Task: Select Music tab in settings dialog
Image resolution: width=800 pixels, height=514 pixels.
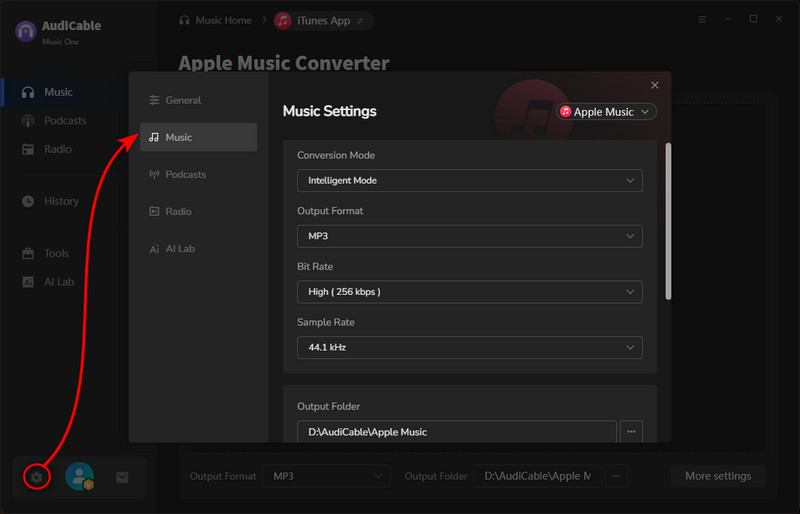Action: (198, 137)
